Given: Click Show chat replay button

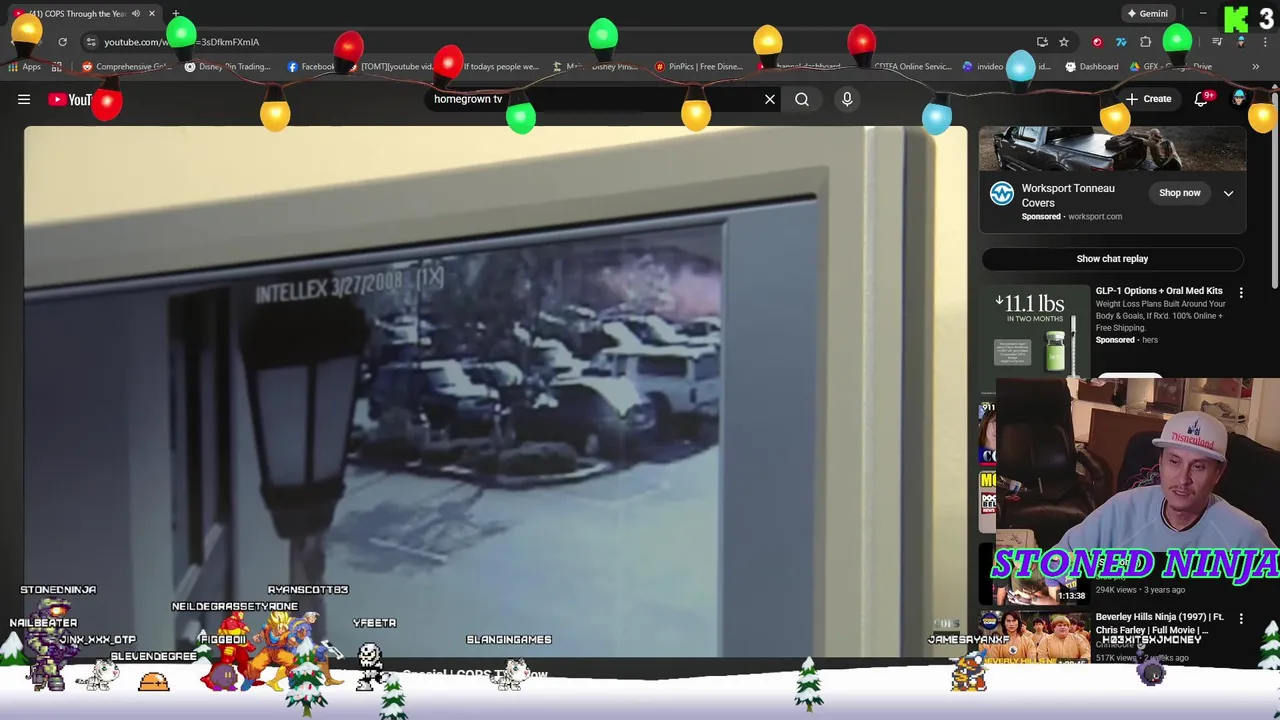Looking at the screenshot, I should click(x=1112, y=259).
